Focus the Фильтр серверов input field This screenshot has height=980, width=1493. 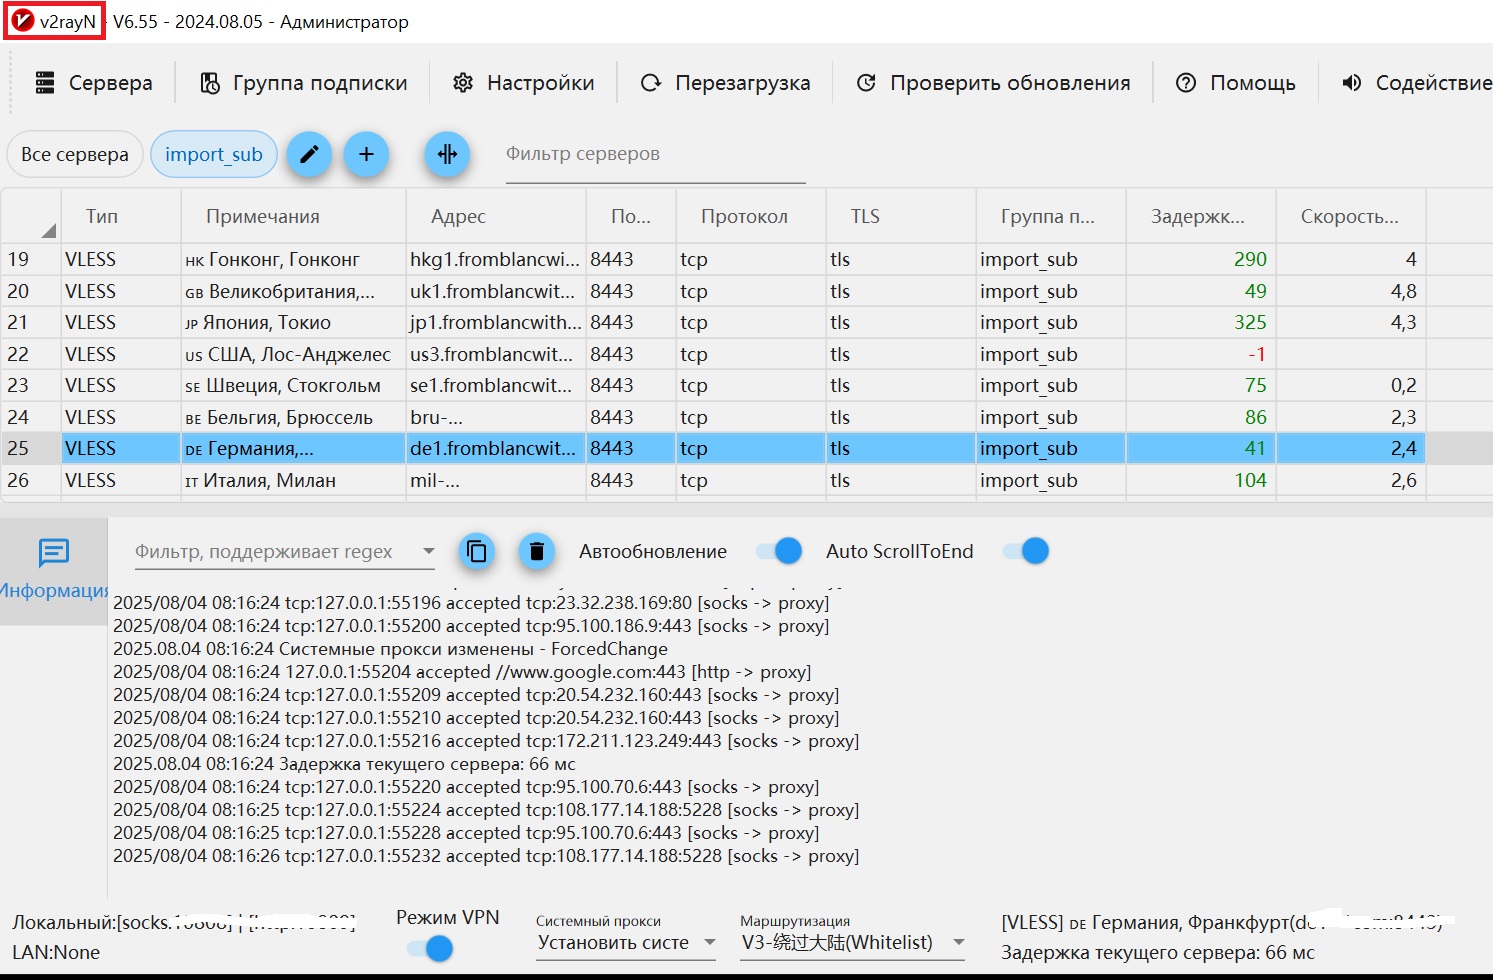[655, 154]
